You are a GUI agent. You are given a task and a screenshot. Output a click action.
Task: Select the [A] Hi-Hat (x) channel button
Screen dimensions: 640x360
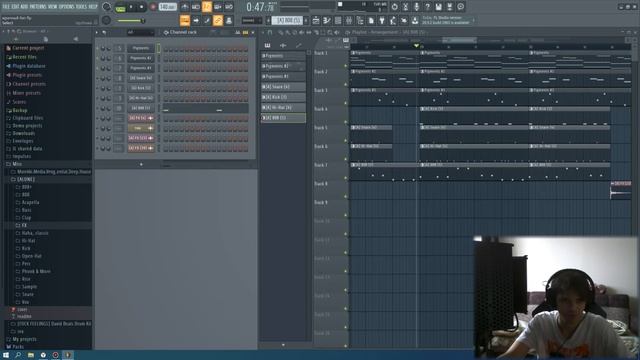coord(141,98)
